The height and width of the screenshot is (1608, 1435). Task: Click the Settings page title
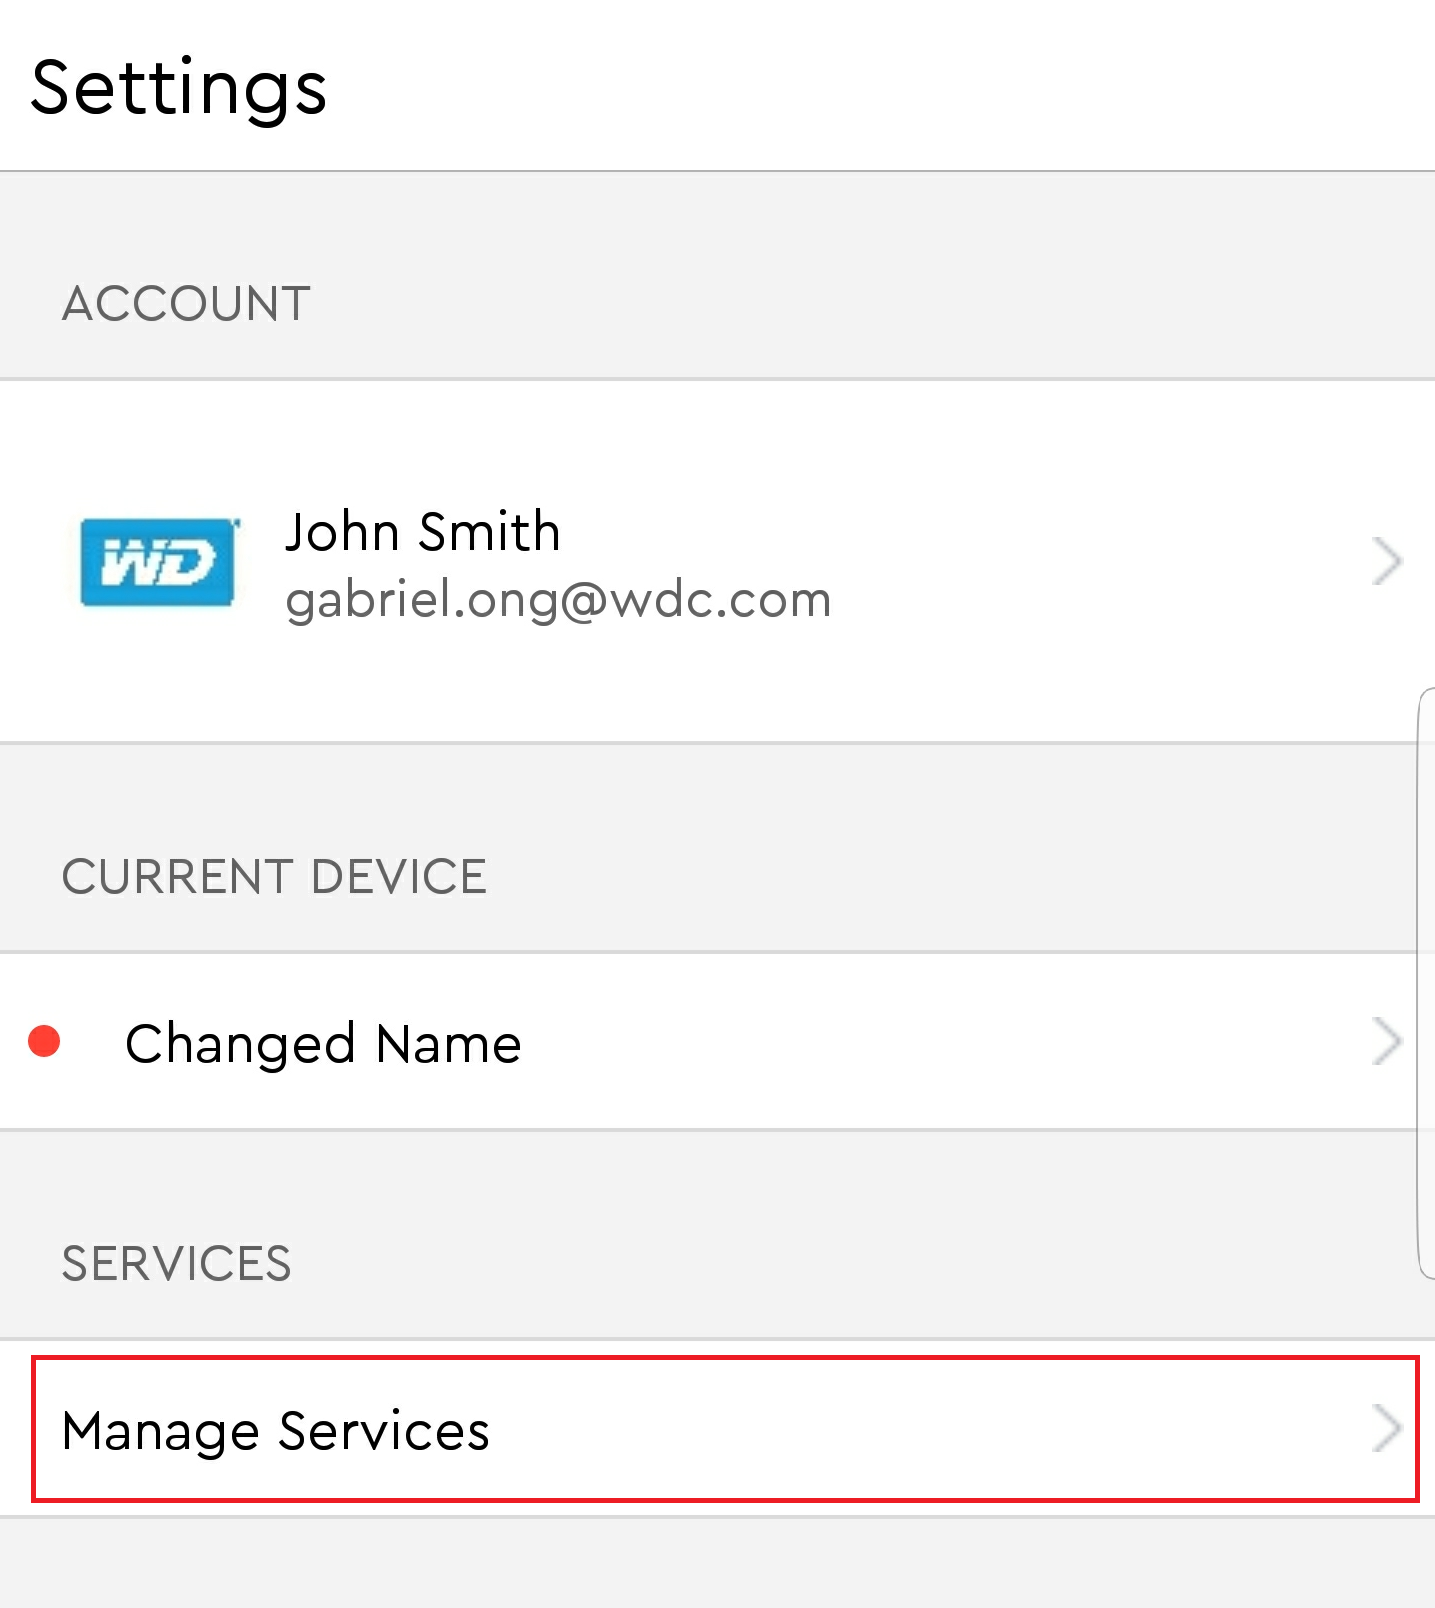coord(179,89)
